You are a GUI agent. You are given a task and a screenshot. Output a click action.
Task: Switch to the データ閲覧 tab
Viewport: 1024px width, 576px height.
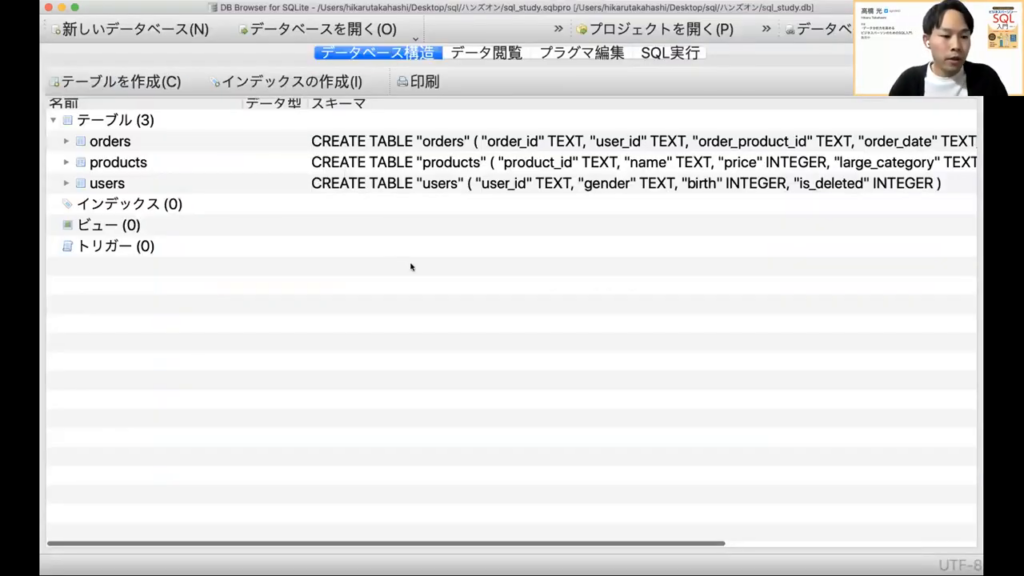(486, 53)
